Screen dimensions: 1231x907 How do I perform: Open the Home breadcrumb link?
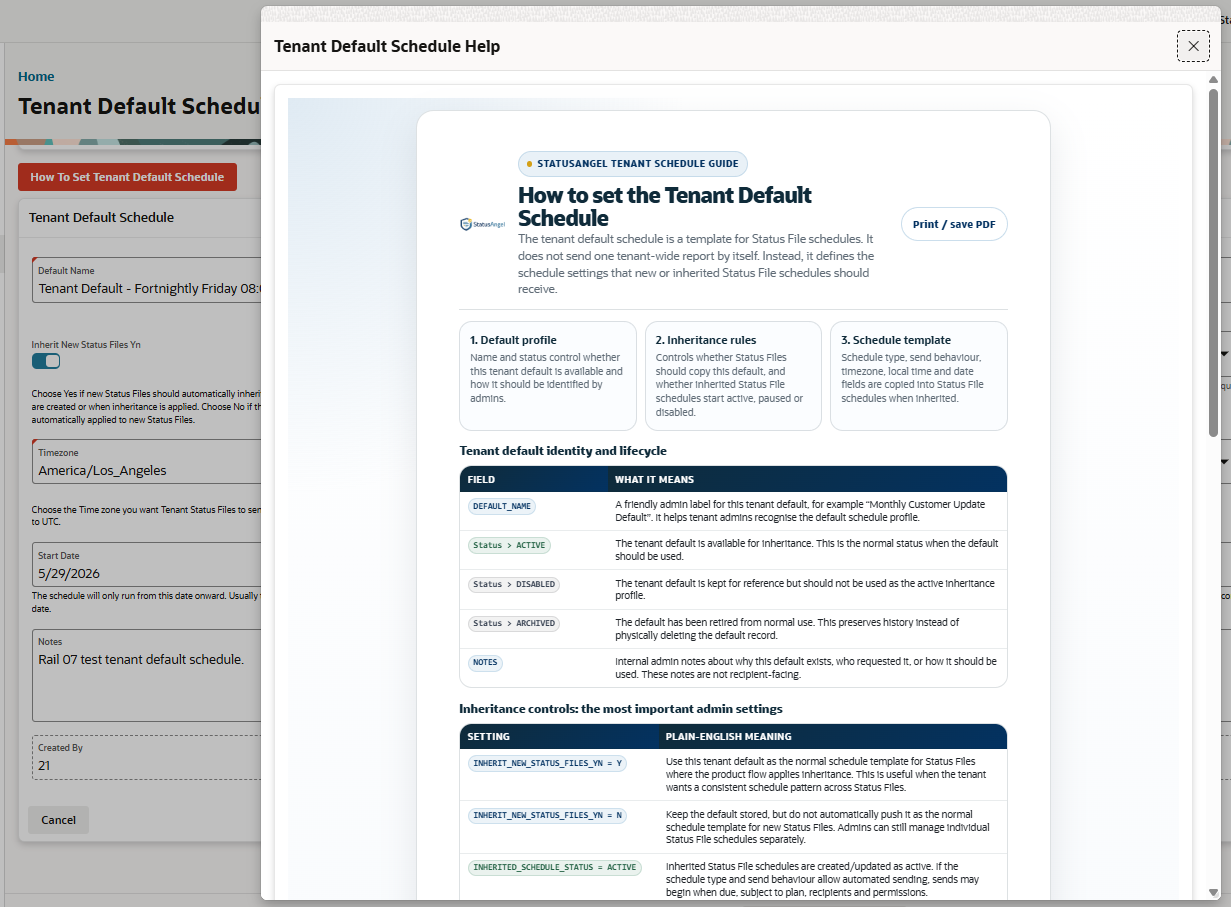pyautogui.click(x=36, y=77)
